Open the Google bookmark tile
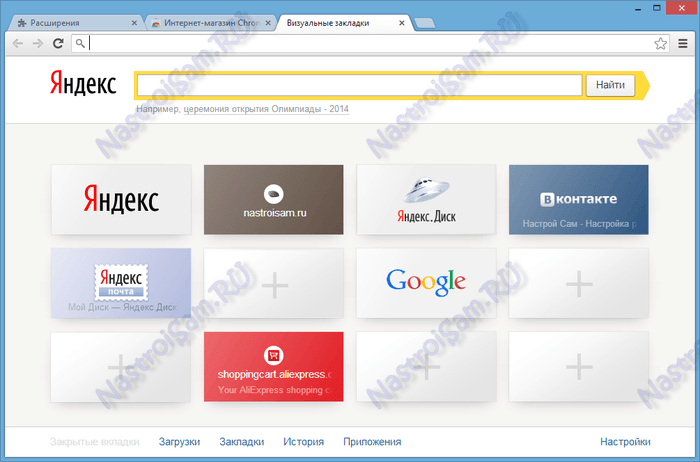 click(x=426, y=283)
